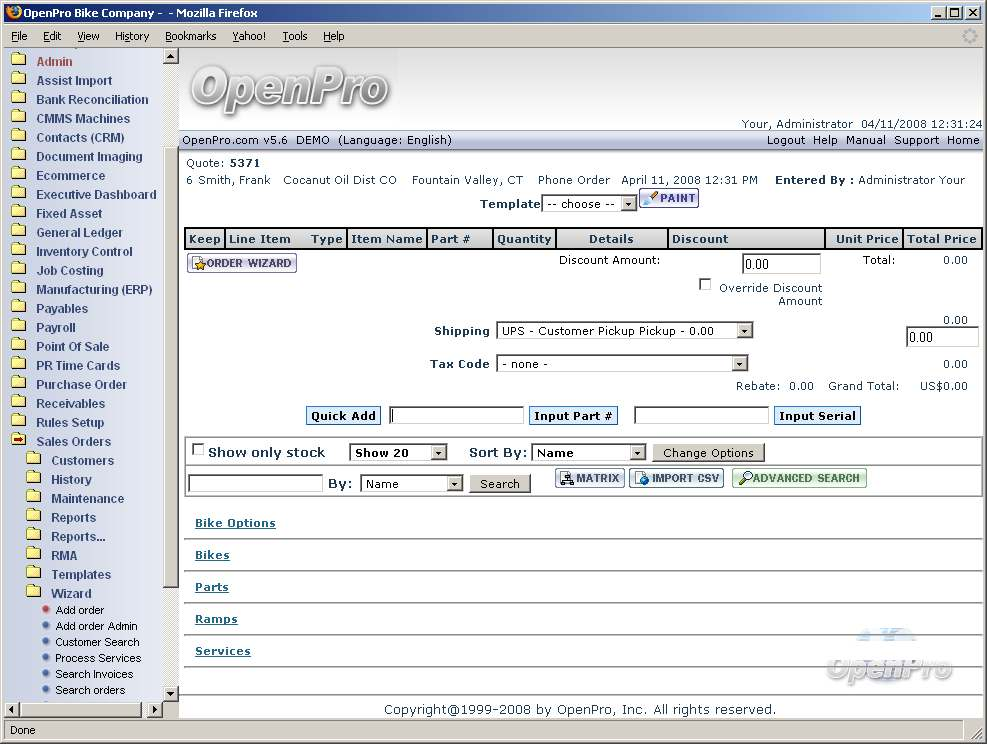987x744 pixels.
Task: Open the Bookmarks menu
Action: click(x=190, y=36)
